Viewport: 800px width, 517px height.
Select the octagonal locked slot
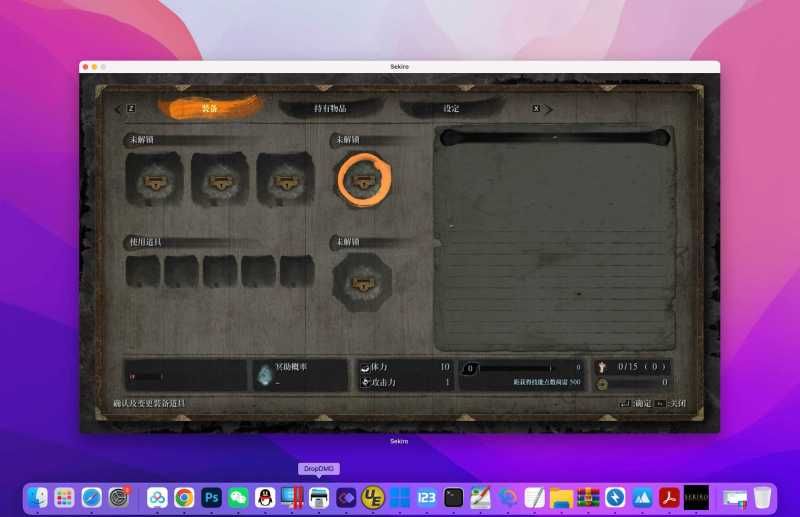click(362, 282)
